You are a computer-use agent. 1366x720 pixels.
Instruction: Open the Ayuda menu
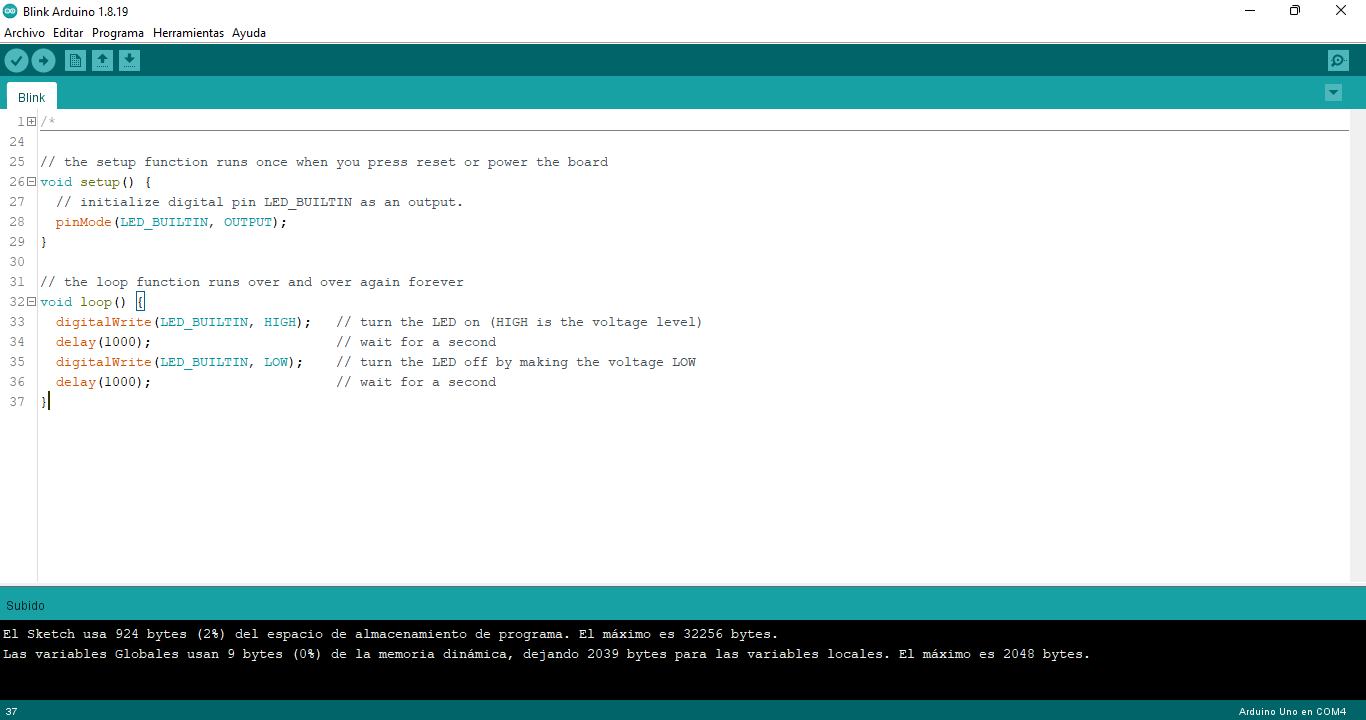click(x=249, y=33)
